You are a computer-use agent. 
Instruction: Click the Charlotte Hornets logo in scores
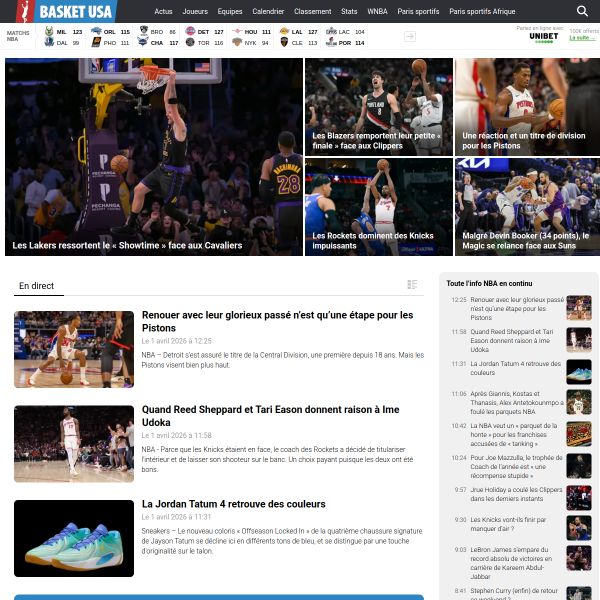point(143,42)
